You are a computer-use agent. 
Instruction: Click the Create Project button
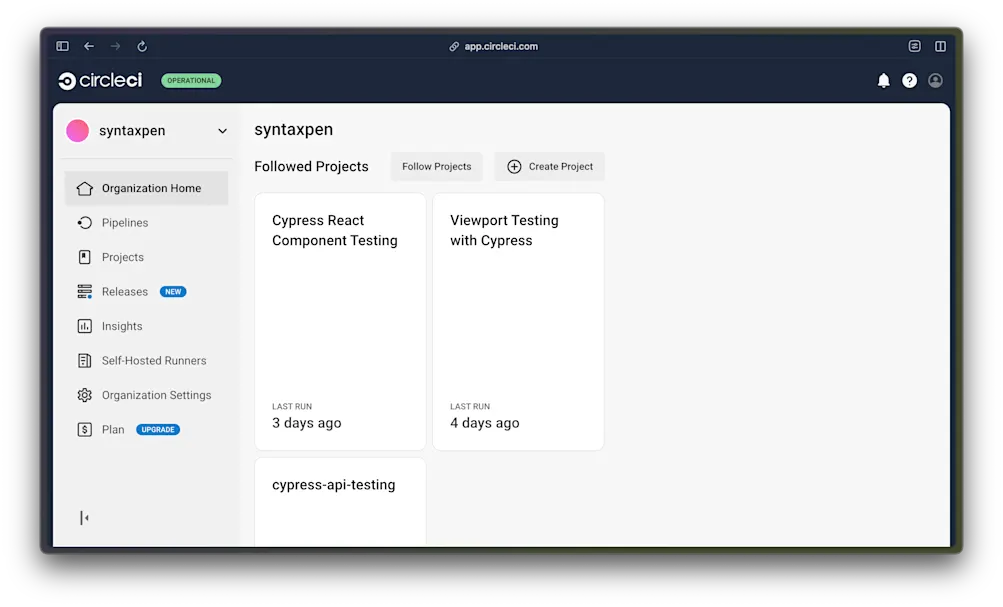[548, 166]
